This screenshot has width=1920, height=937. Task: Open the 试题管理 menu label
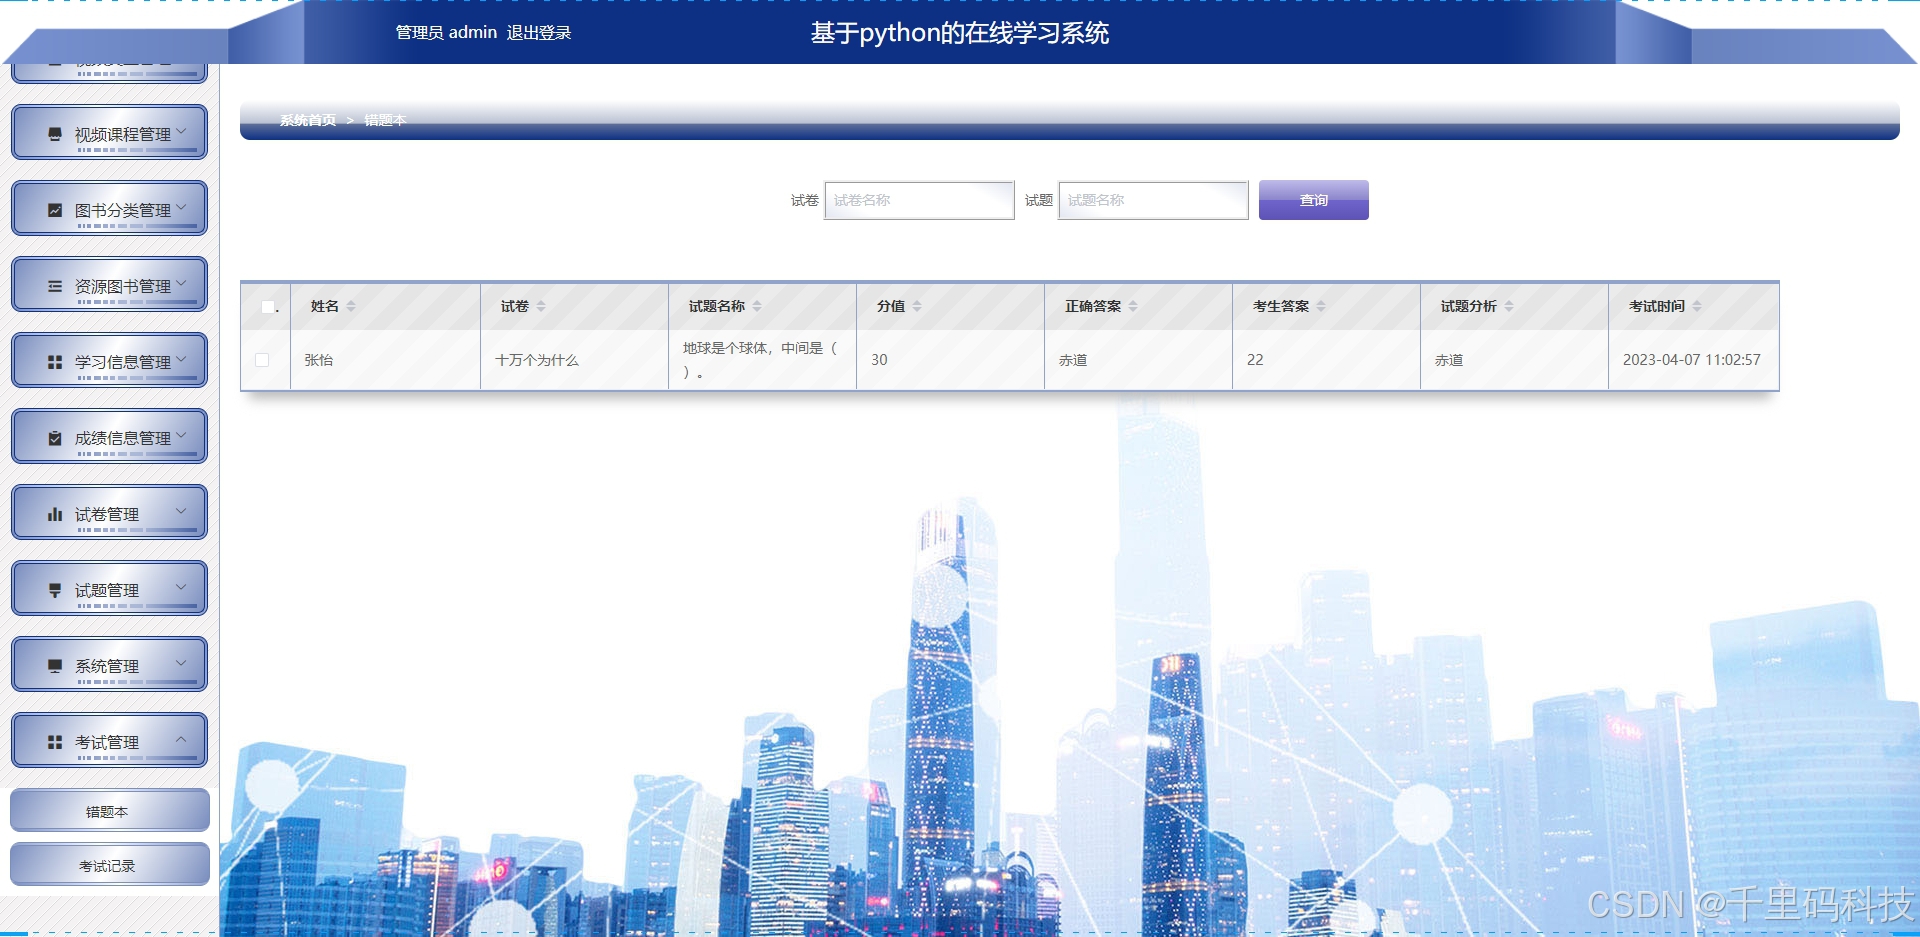click(107, 590)
